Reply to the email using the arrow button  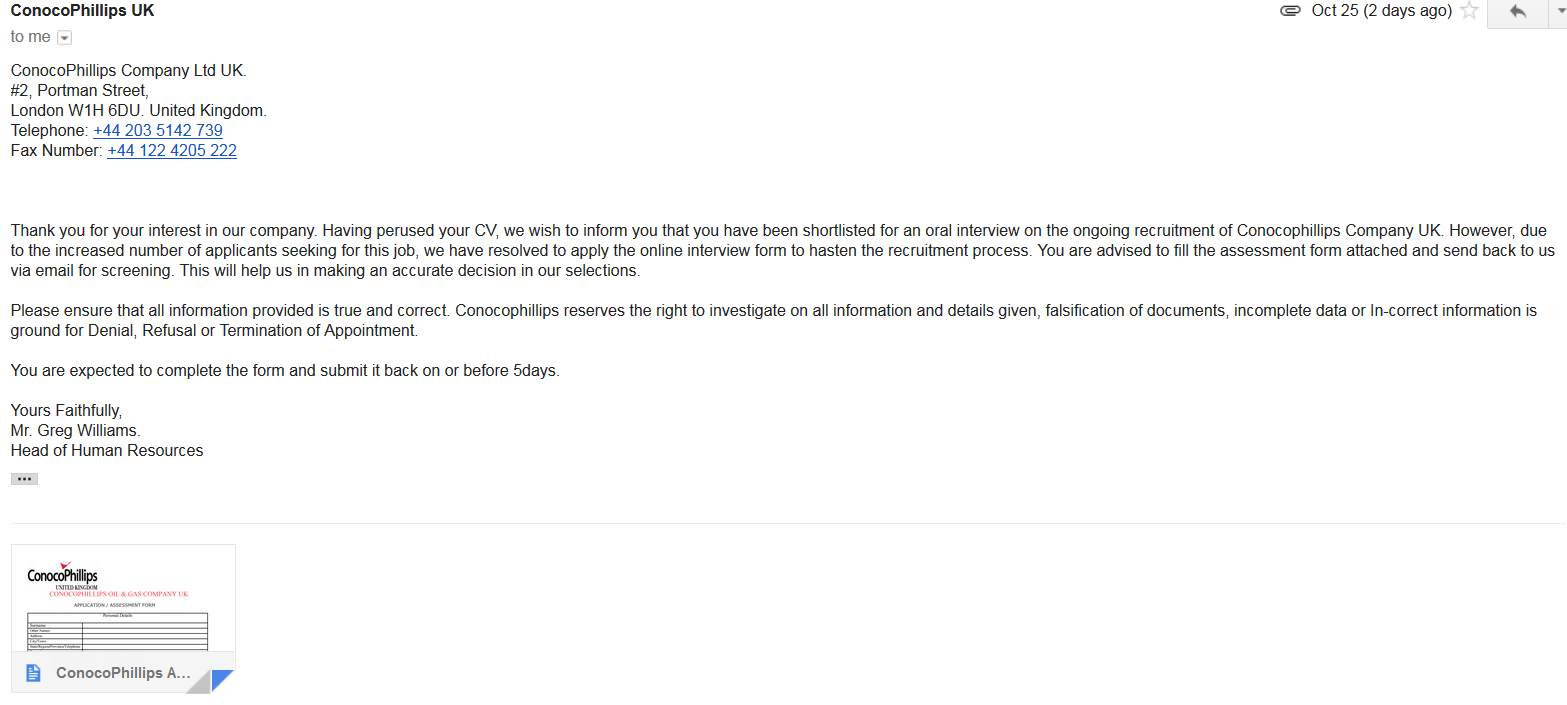[x=1518, y=12]
